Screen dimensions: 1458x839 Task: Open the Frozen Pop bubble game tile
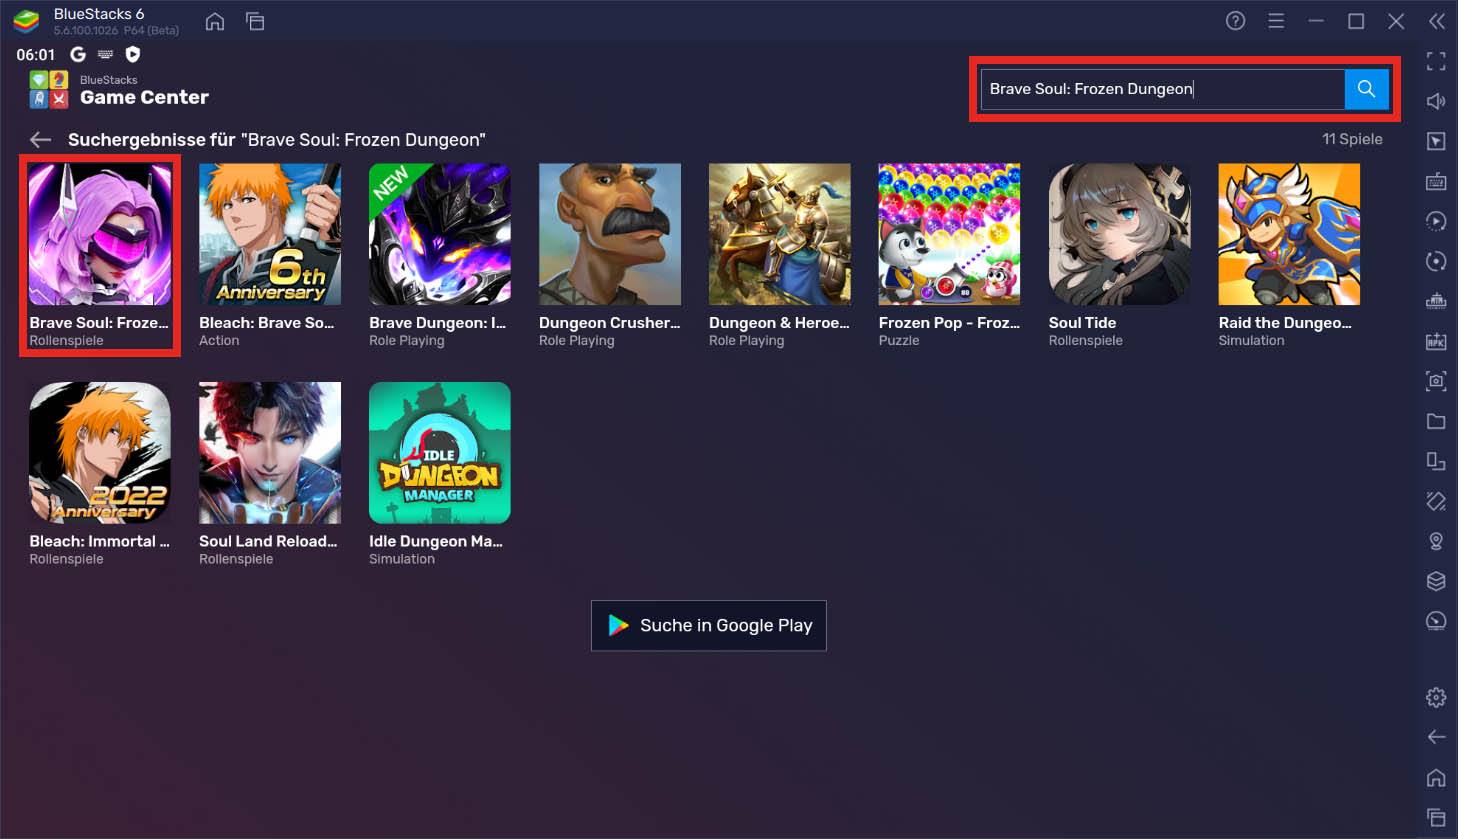point(949,234)
